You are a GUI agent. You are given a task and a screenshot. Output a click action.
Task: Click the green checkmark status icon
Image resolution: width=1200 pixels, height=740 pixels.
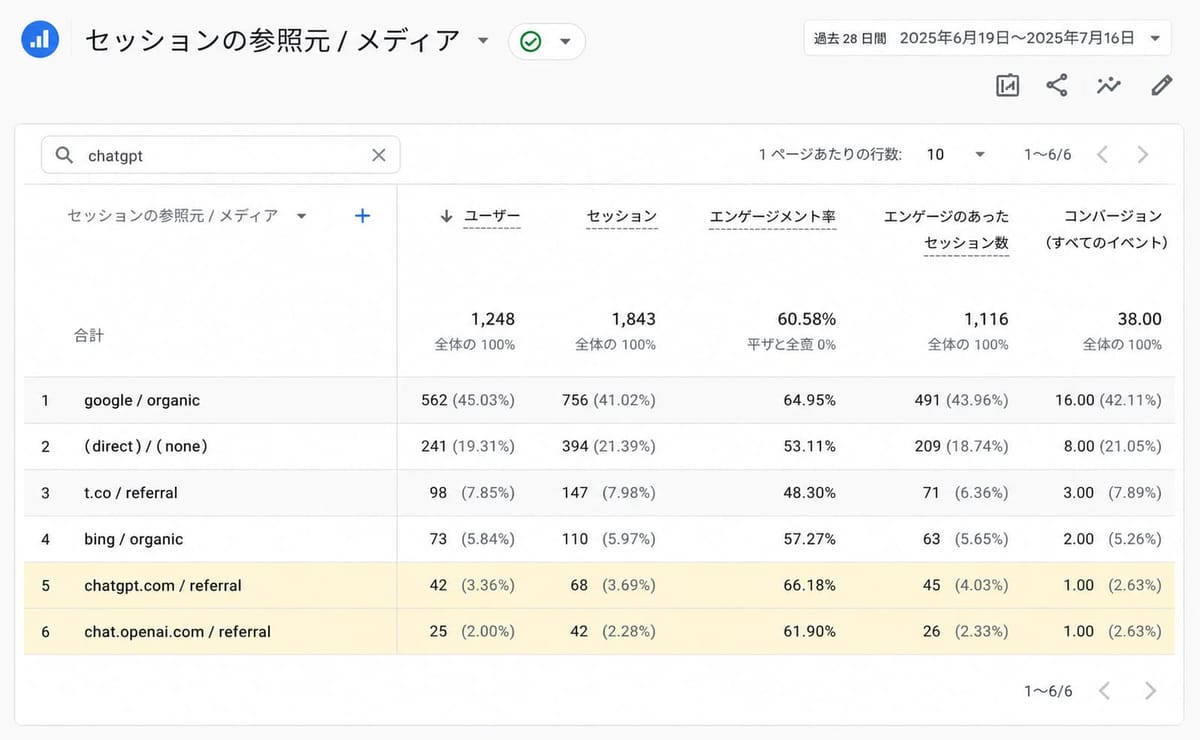531,42
